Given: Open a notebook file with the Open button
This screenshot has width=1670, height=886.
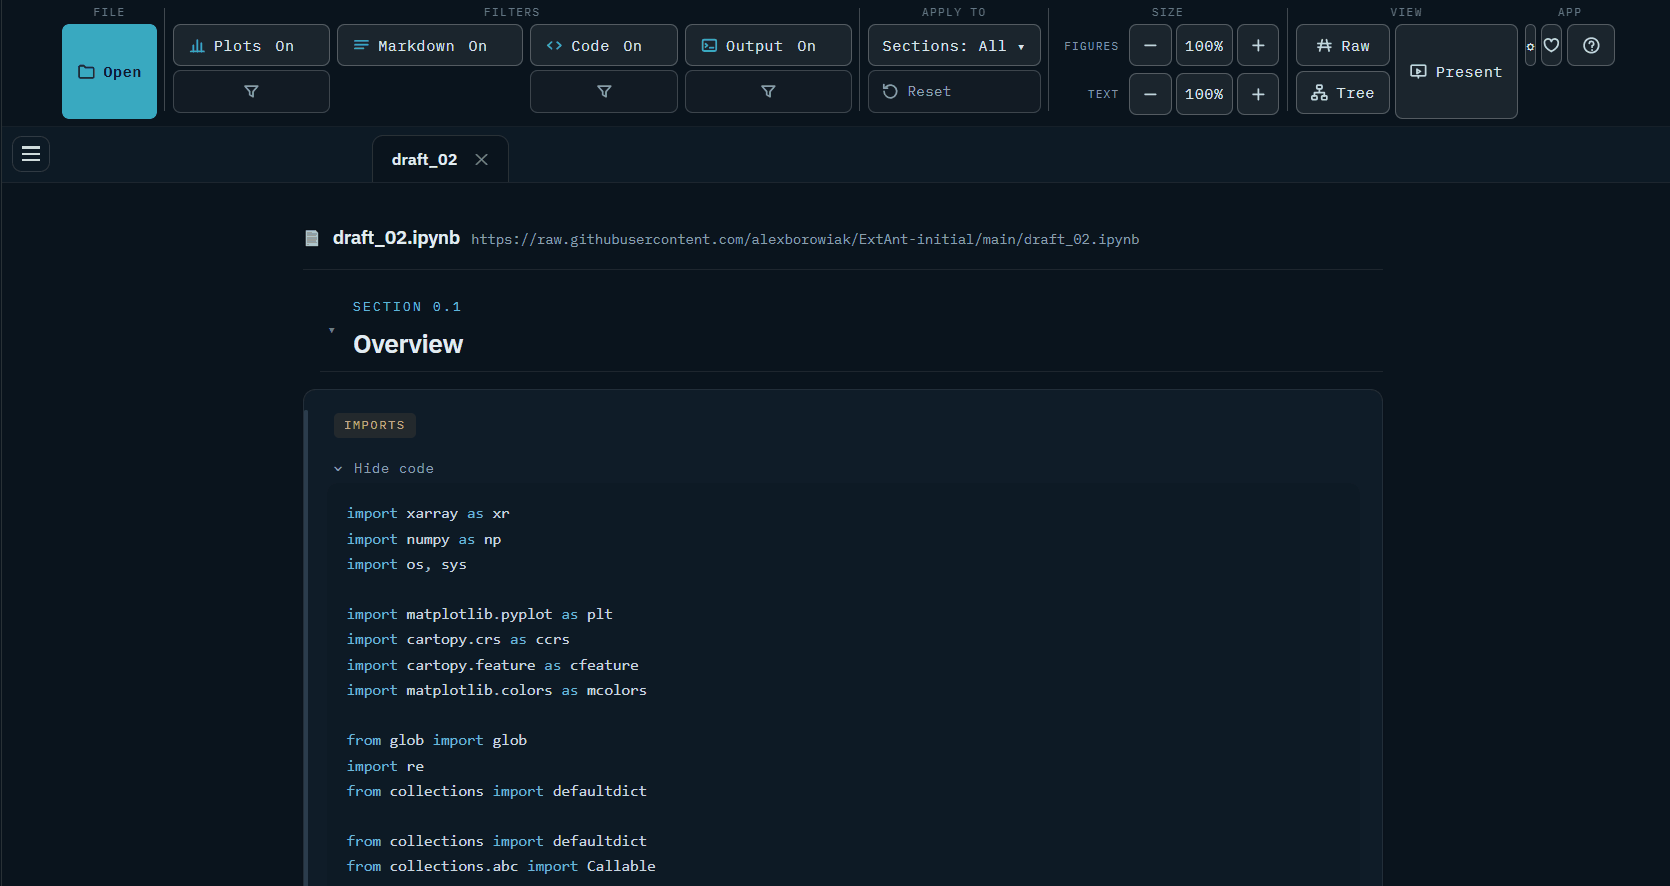Looking at the screenshot, I should point(109,72).
